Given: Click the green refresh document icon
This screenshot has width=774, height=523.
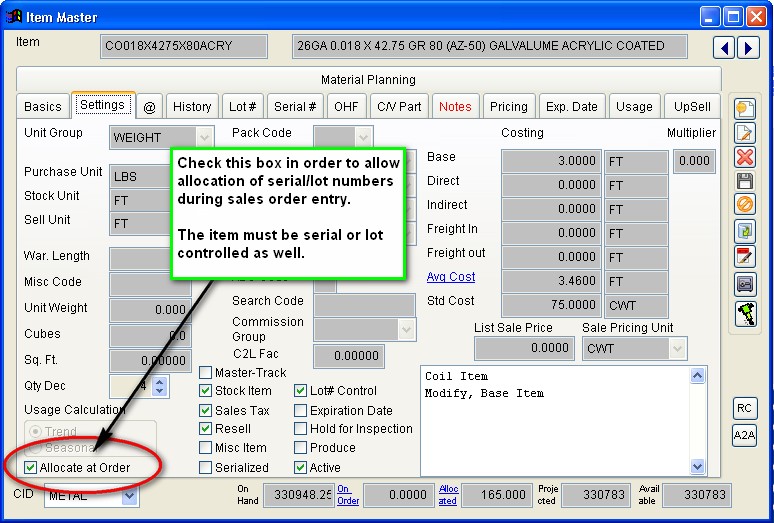Looking at the screenshot, I should (744, 231).
